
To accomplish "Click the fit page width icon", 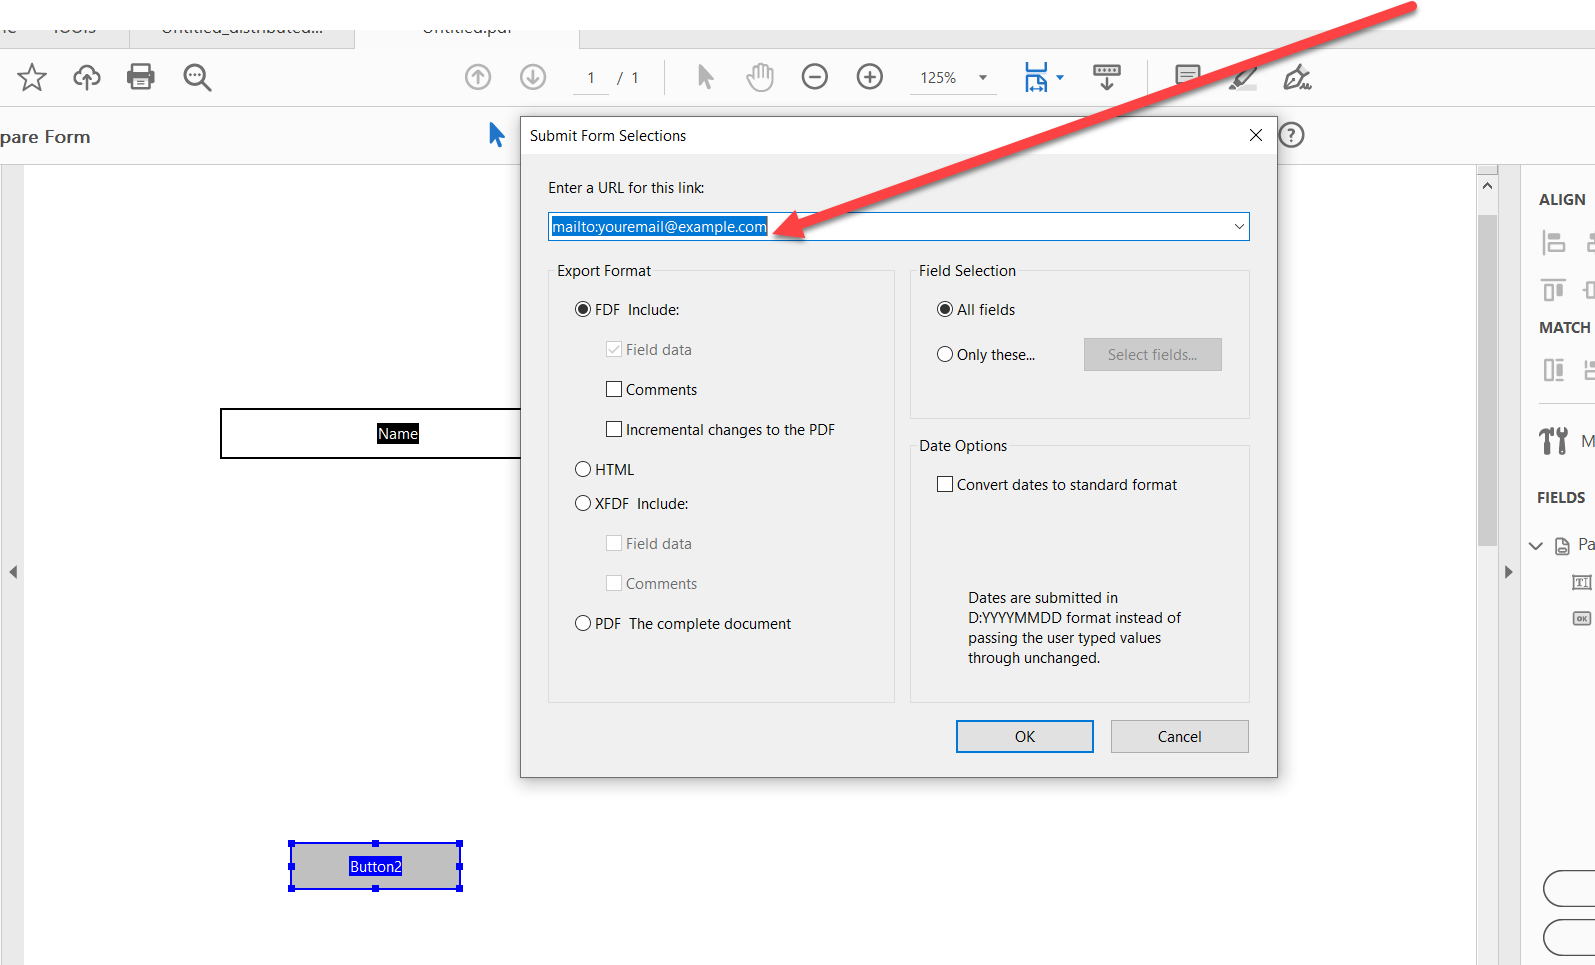I will pyautogui.click(x=1036, y=77).
